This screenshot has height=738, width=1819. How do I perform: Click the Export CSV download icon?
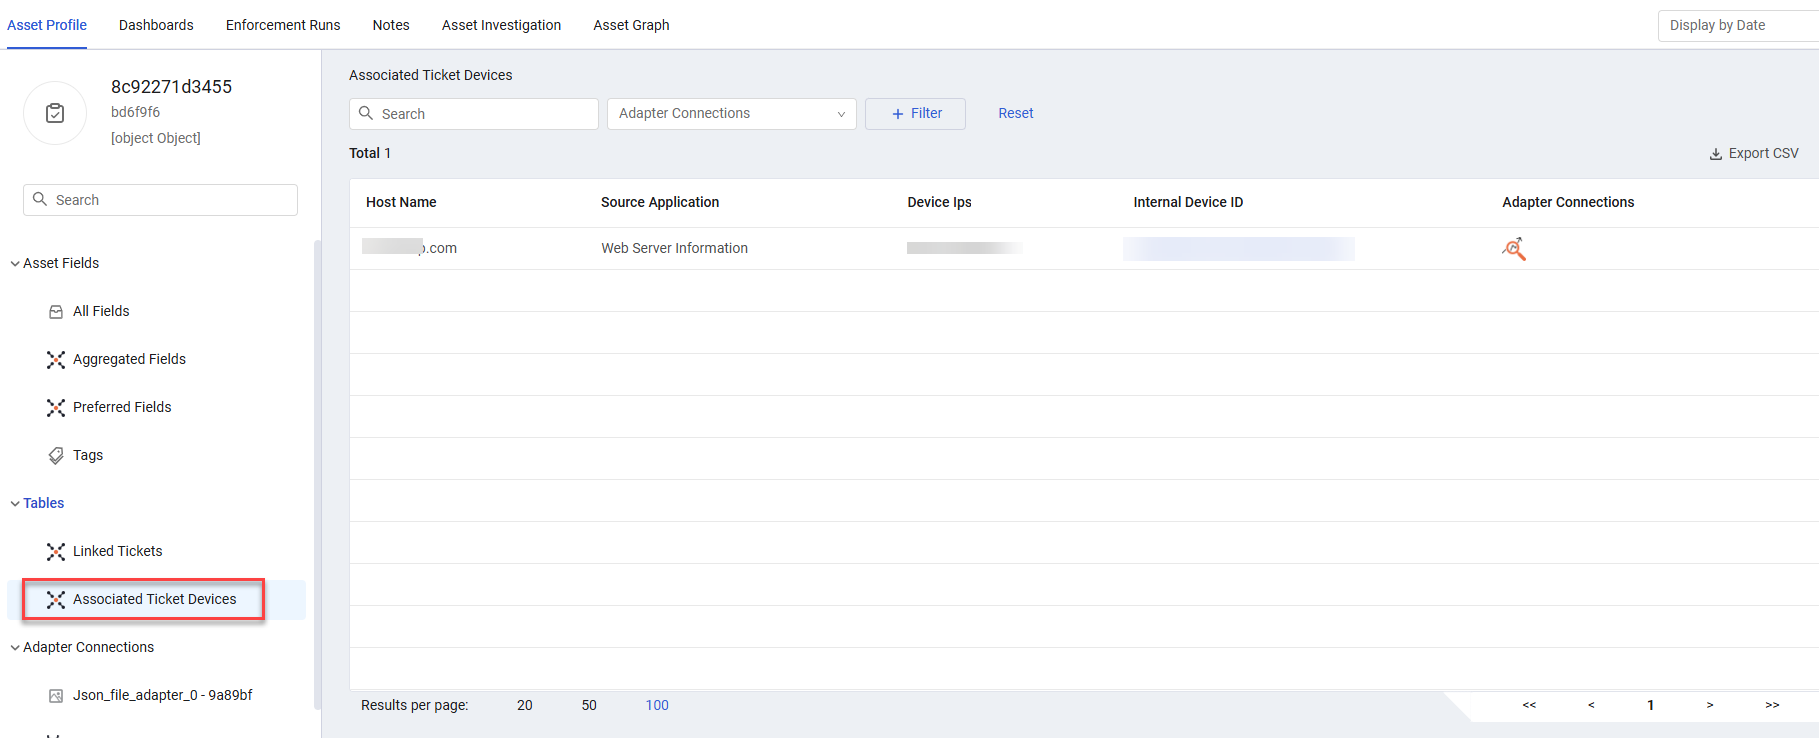tap(1716, 154)
